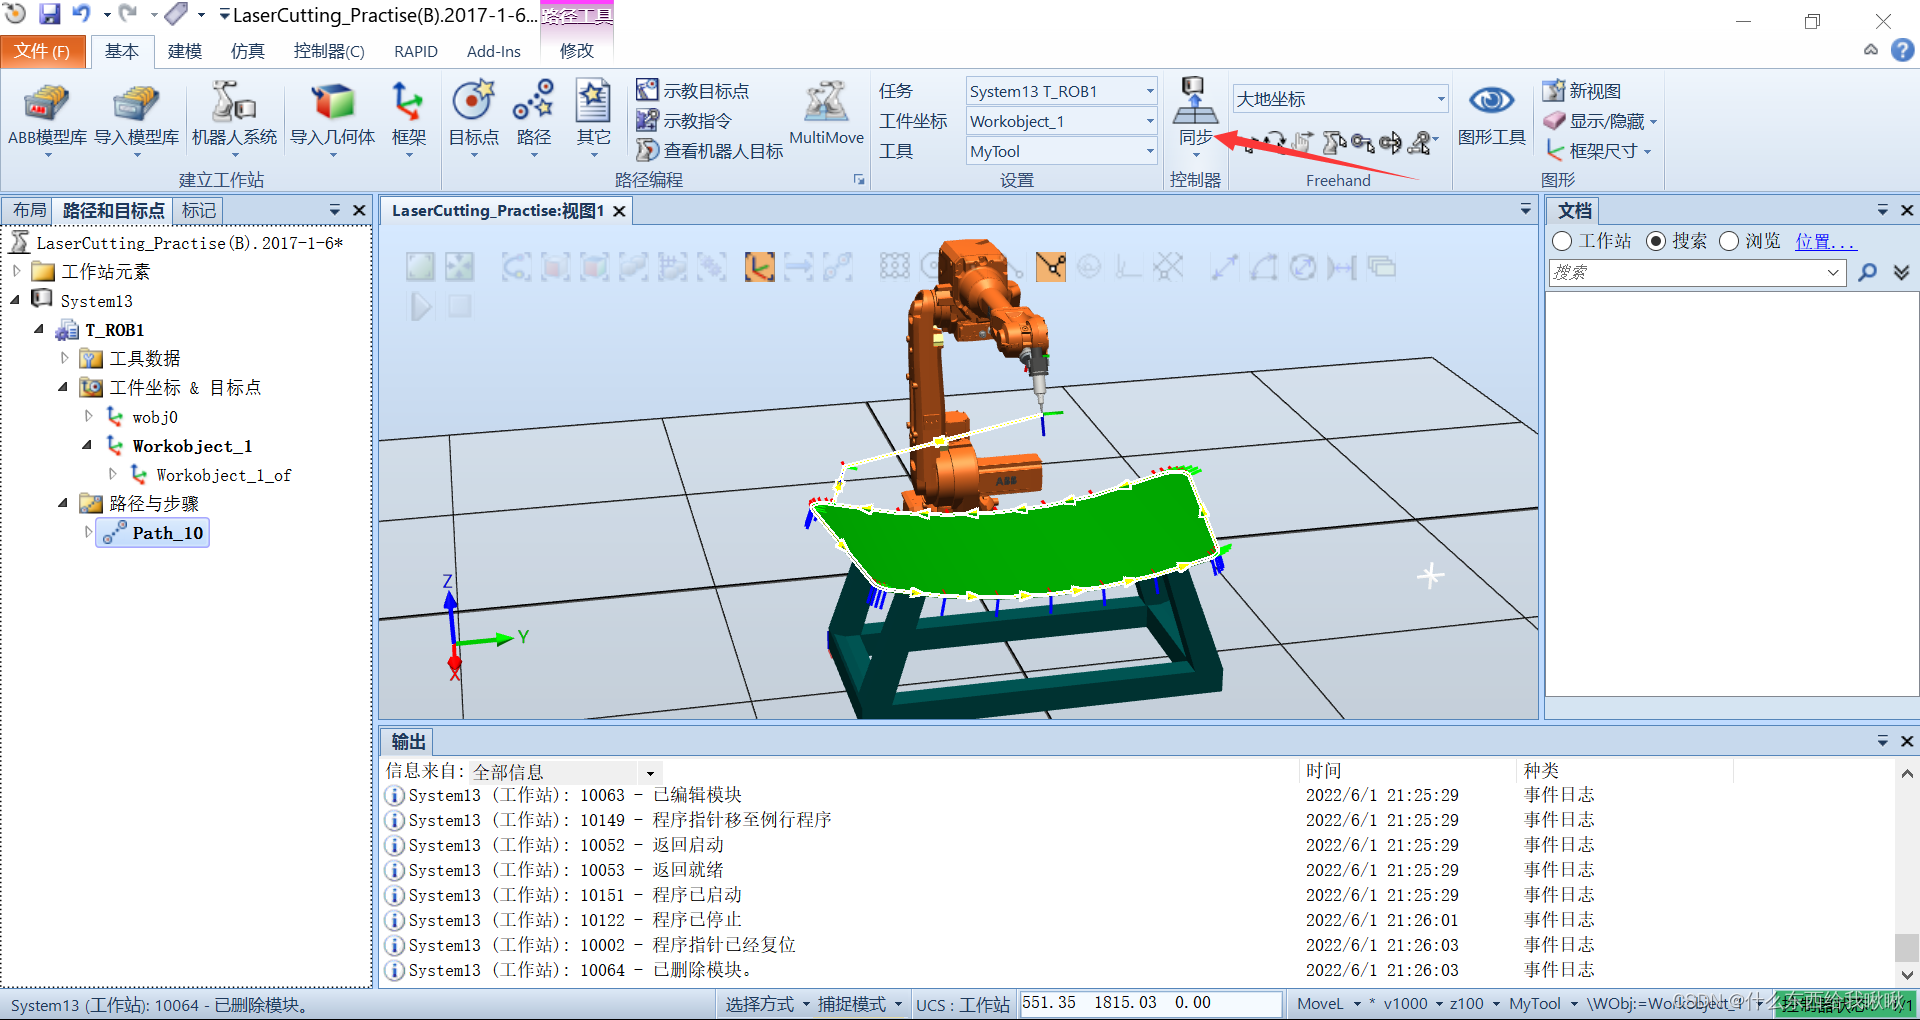This screenshot has width=1920, height=1020.
Task: Expand the 框架尺寸 dropdown
Action: [1646, 152]
